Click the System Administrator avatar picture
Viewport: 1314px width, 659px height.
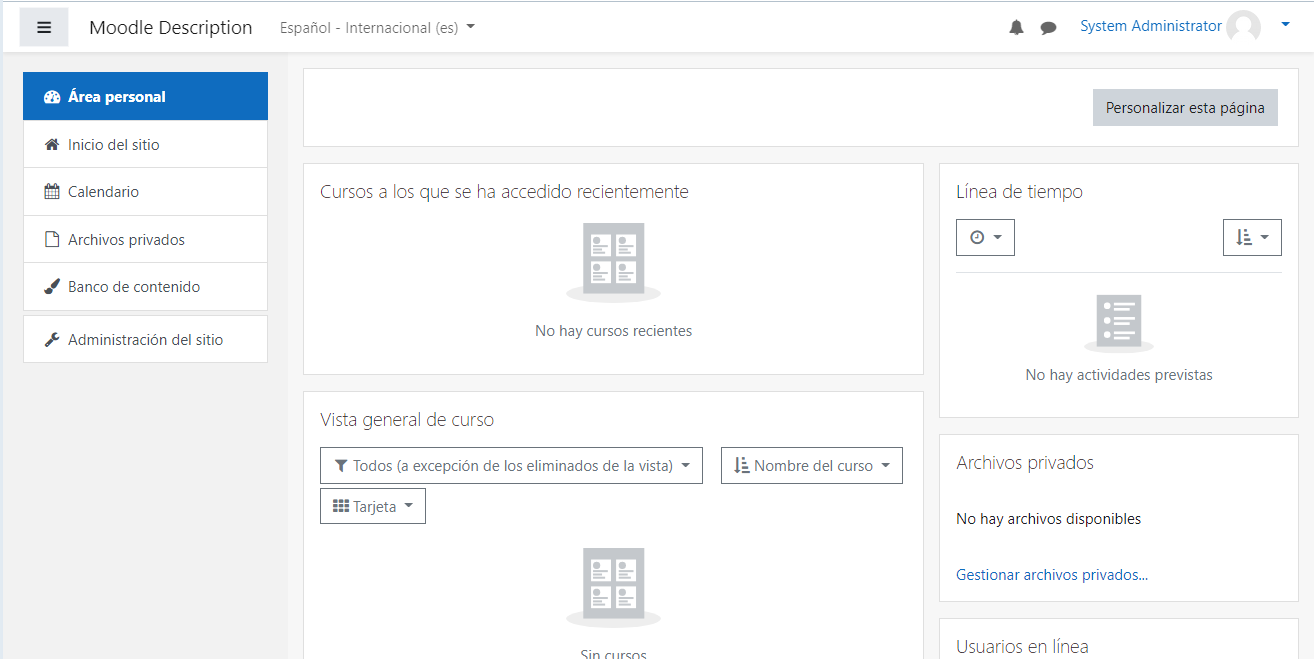(x=1243, y=27)
